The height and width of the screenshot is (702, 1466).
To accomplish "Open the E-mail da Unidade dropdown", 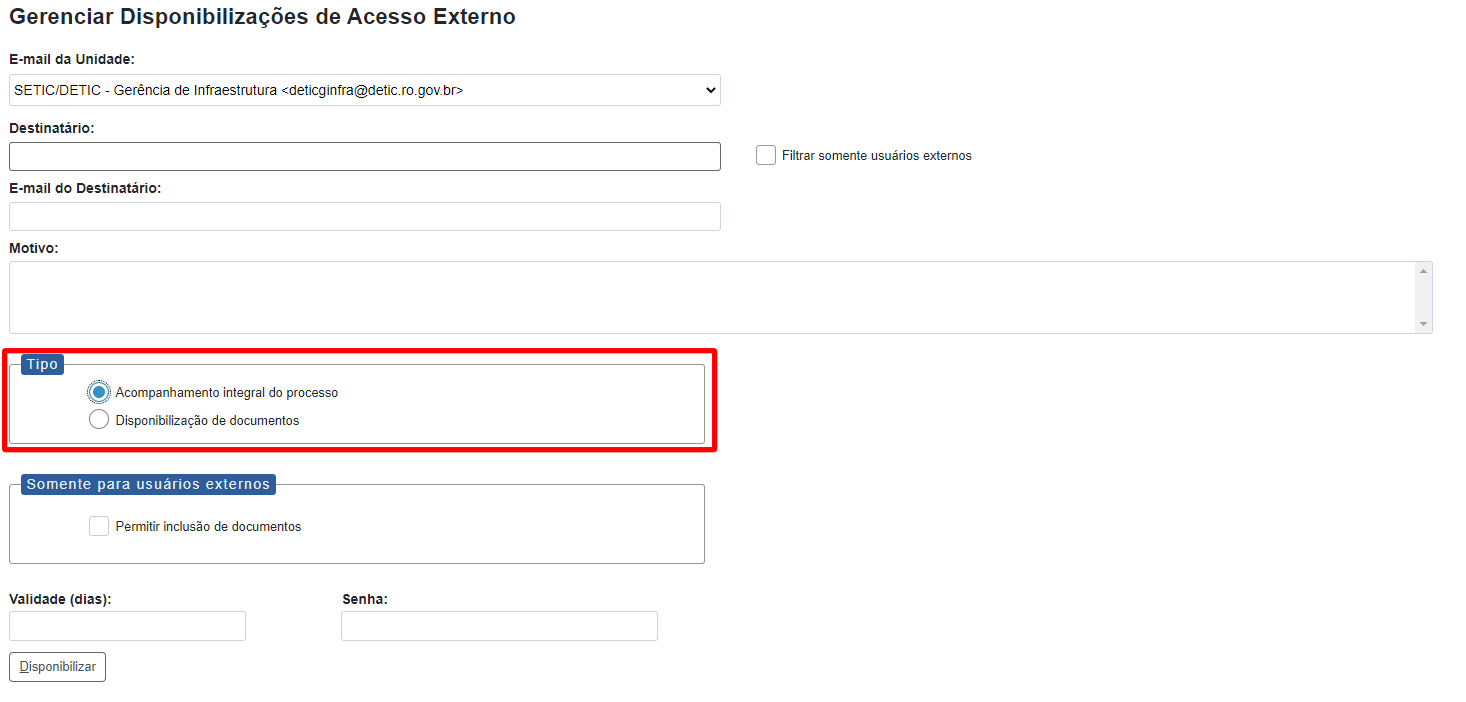I will [364, 89].
